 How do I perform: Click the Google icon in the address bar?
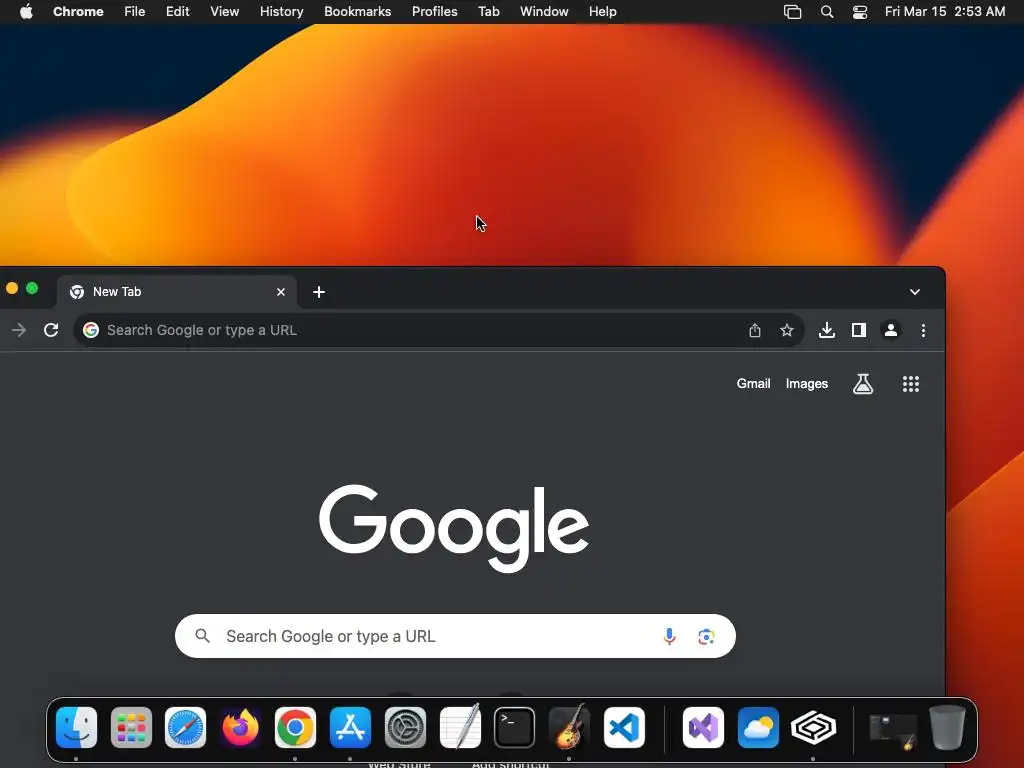tap(91, 330)
